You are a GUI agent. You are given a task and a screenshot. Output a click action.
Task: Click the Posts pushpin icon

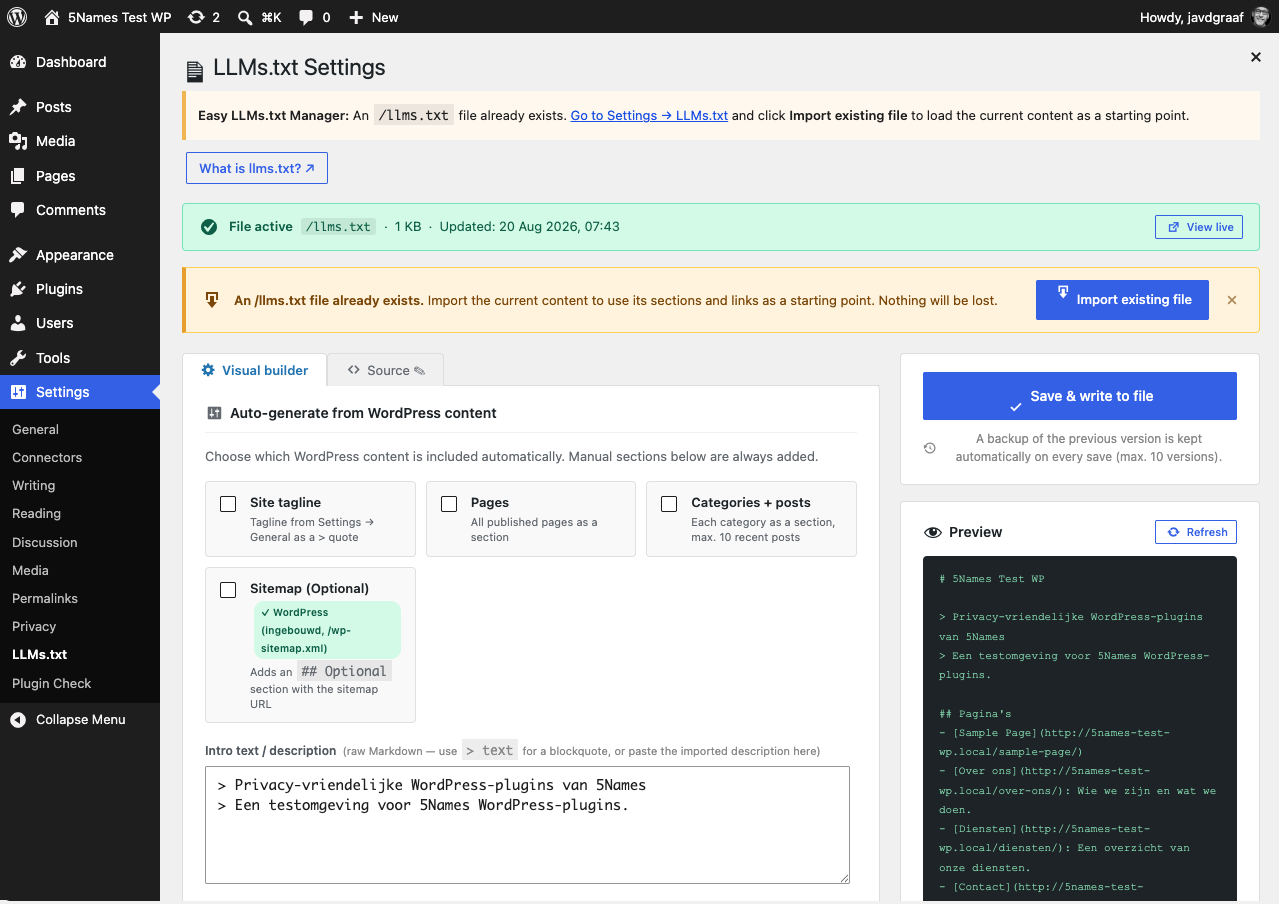point(18,107)
